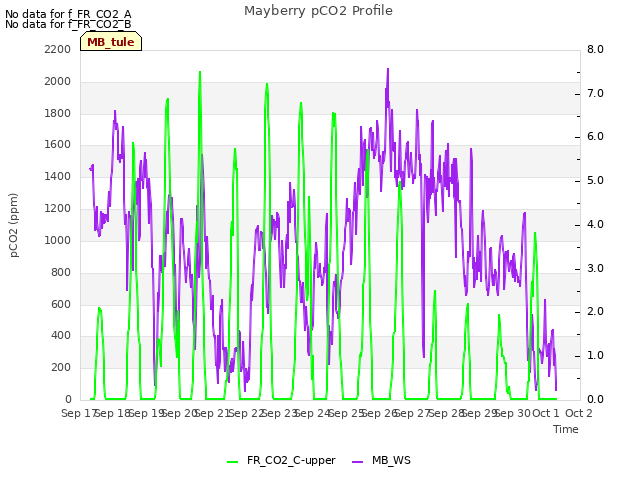The width and height of the screenshot is (640, 480).
Task: Click the green FR_CO2_C-upper legend swatch
Action: (x=232, y=462)
